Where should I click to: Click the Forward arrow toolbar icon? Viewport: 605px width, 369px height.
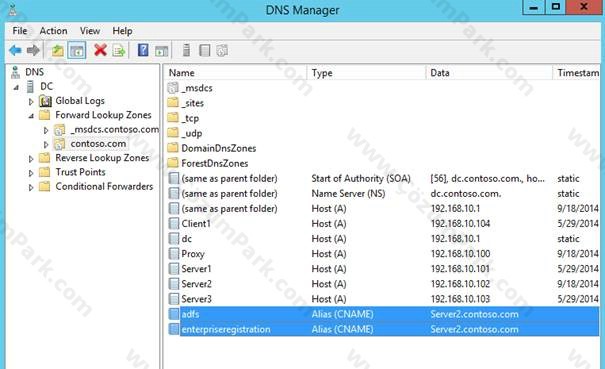pos(33,50)
